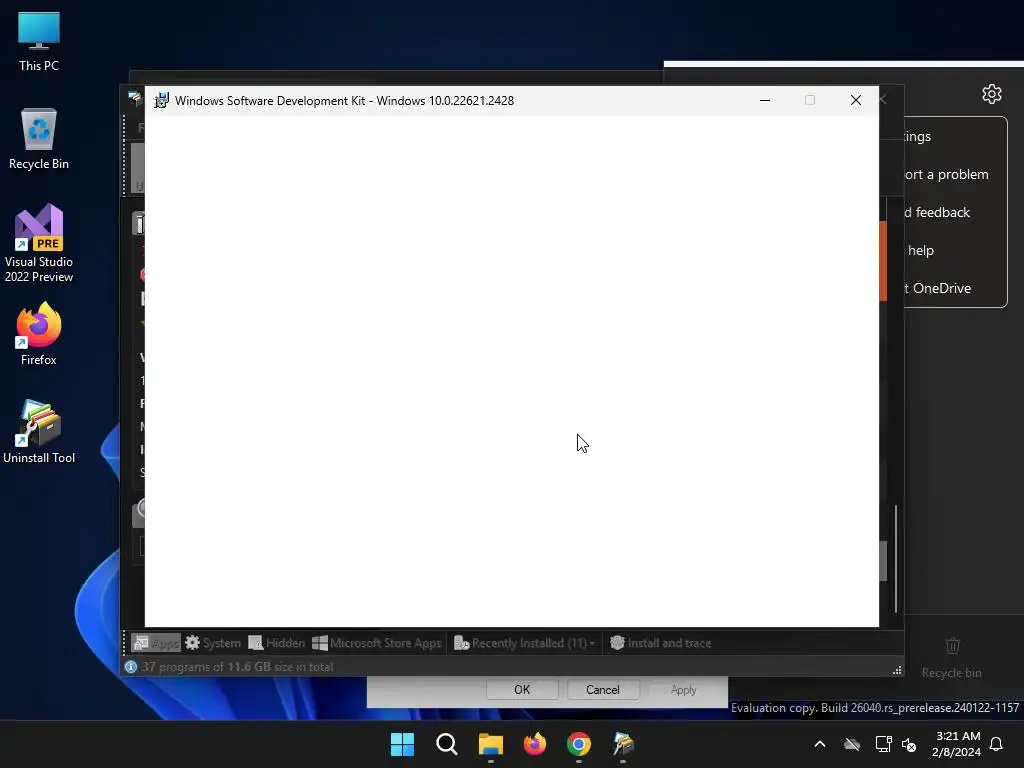Open notifications bell
This screenshot has height=768, width=1024.
(x=996, y=744)
